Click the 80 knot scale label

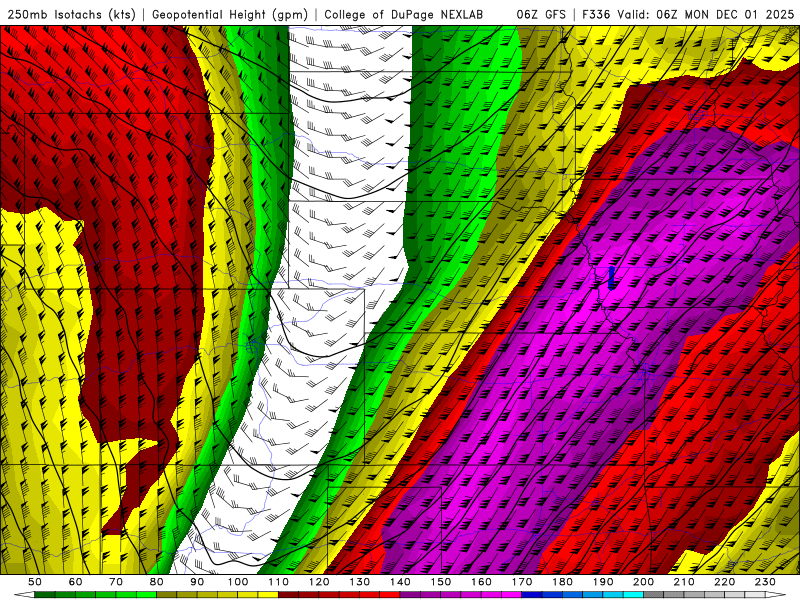pyautogui.click(x=157, y=582)
